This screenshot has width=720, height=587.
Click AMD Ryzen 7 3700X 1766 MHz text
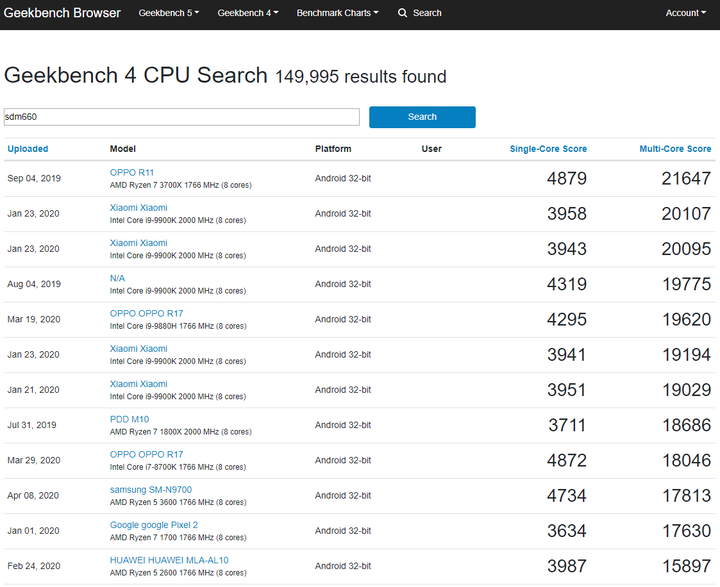[180, 185]
